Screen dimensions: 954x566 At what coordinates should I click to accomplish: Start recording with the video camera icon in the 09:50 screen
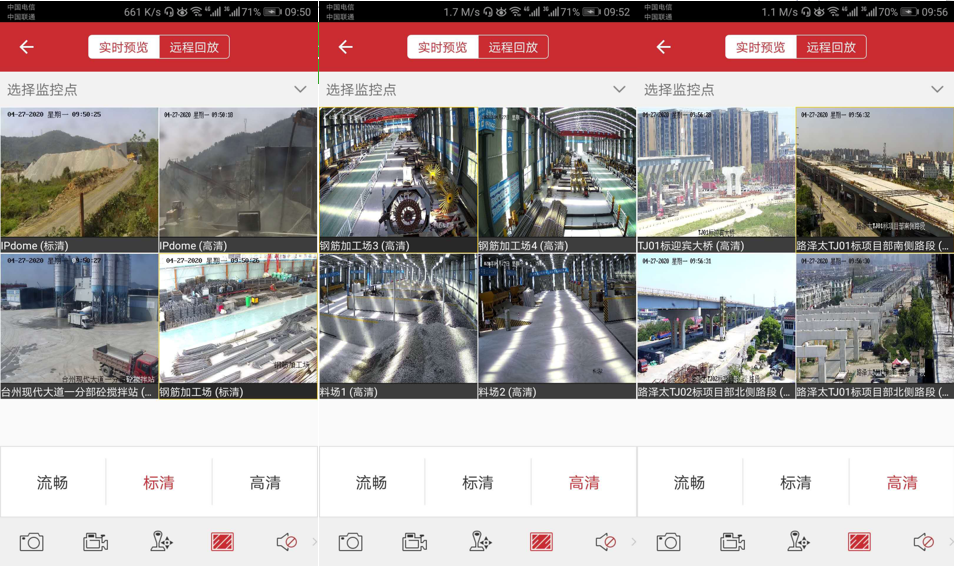click(x=95, y=542)
